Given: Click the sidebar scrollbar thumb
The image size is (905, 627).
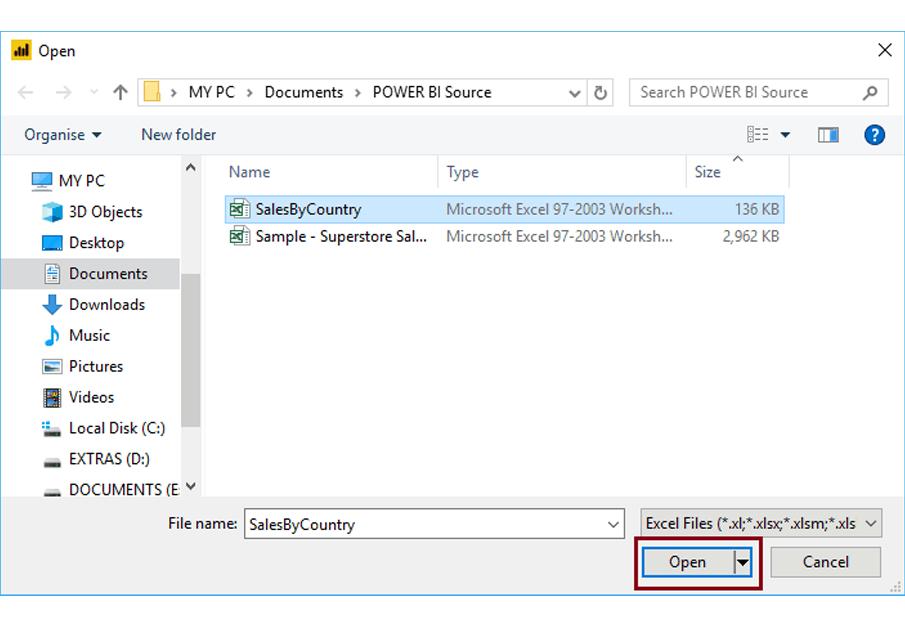Looking at the screenshot, I should (190, 350).
